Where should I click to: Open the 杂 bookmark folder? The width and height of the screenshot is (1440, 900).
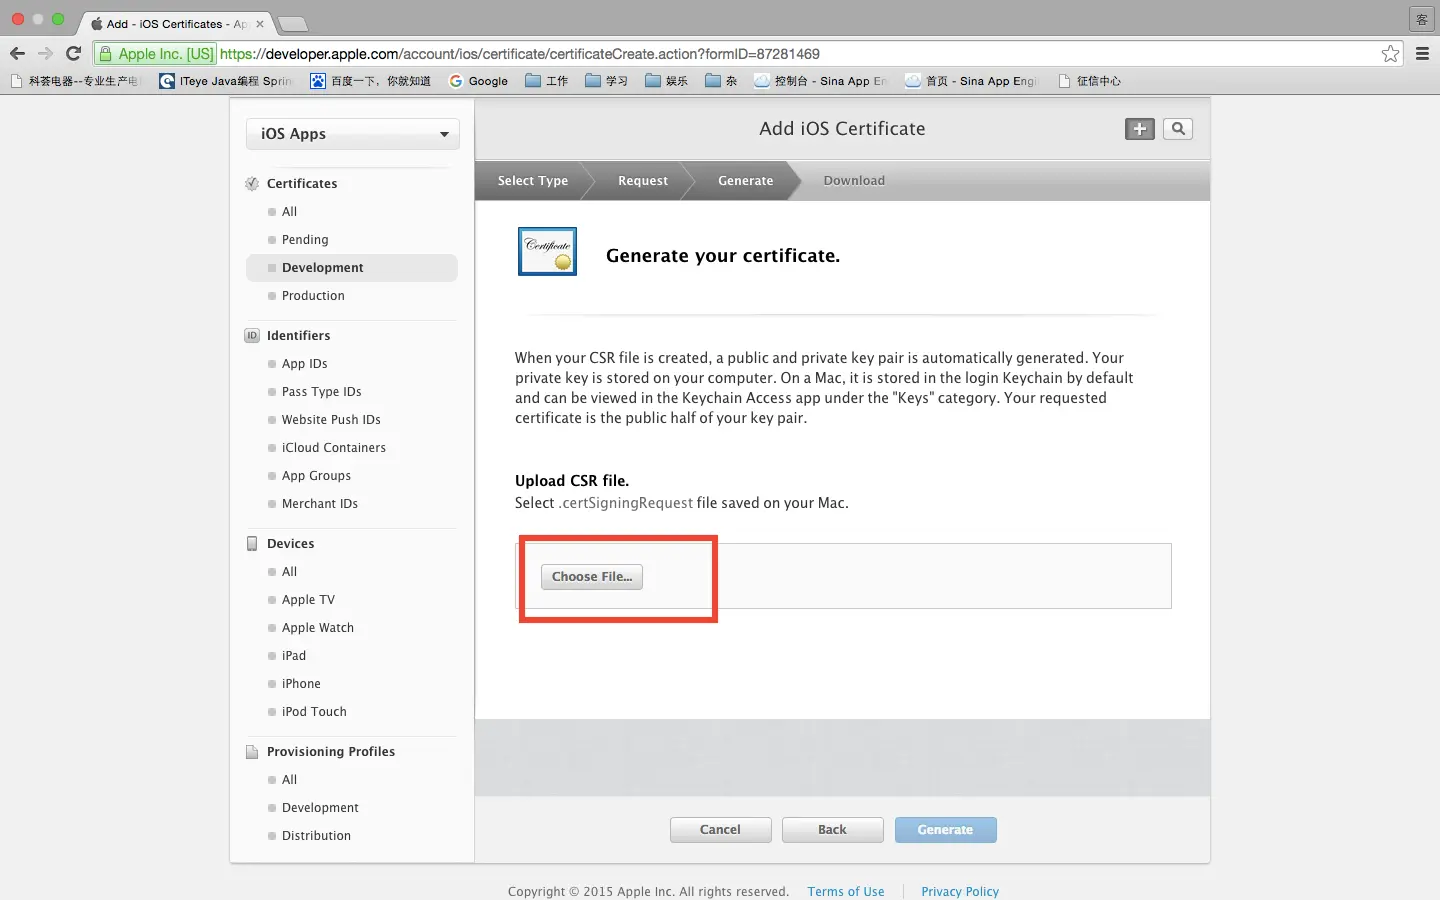721,81
